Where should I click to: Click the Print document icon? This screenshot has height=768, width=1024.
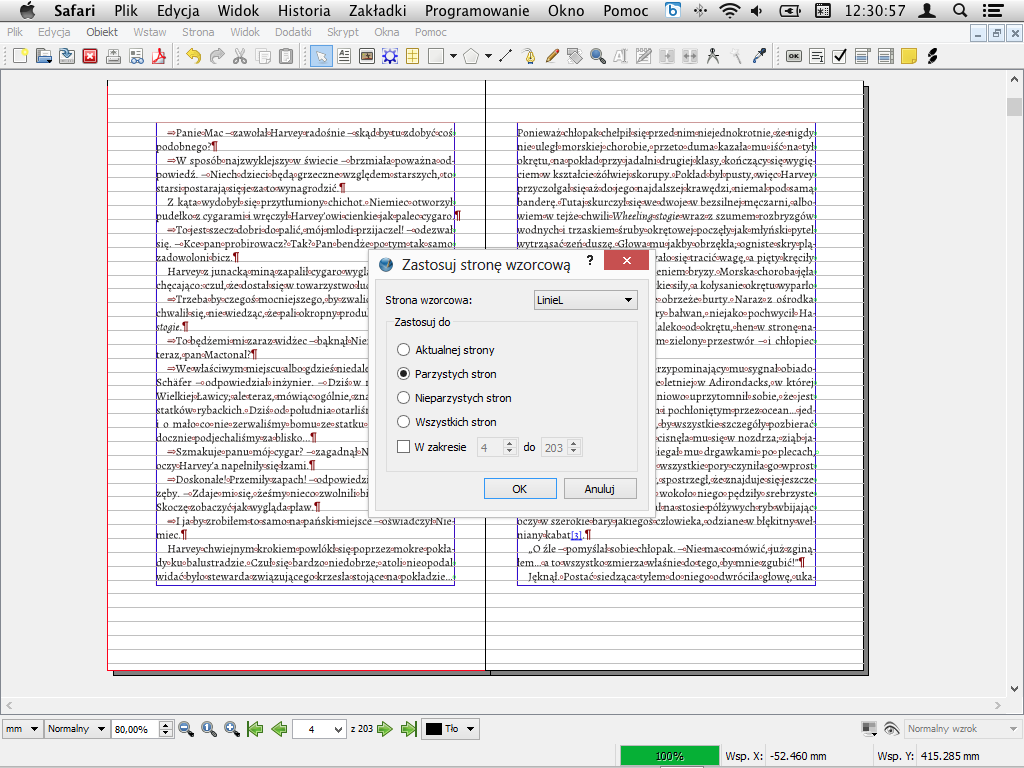coord(112,56)
